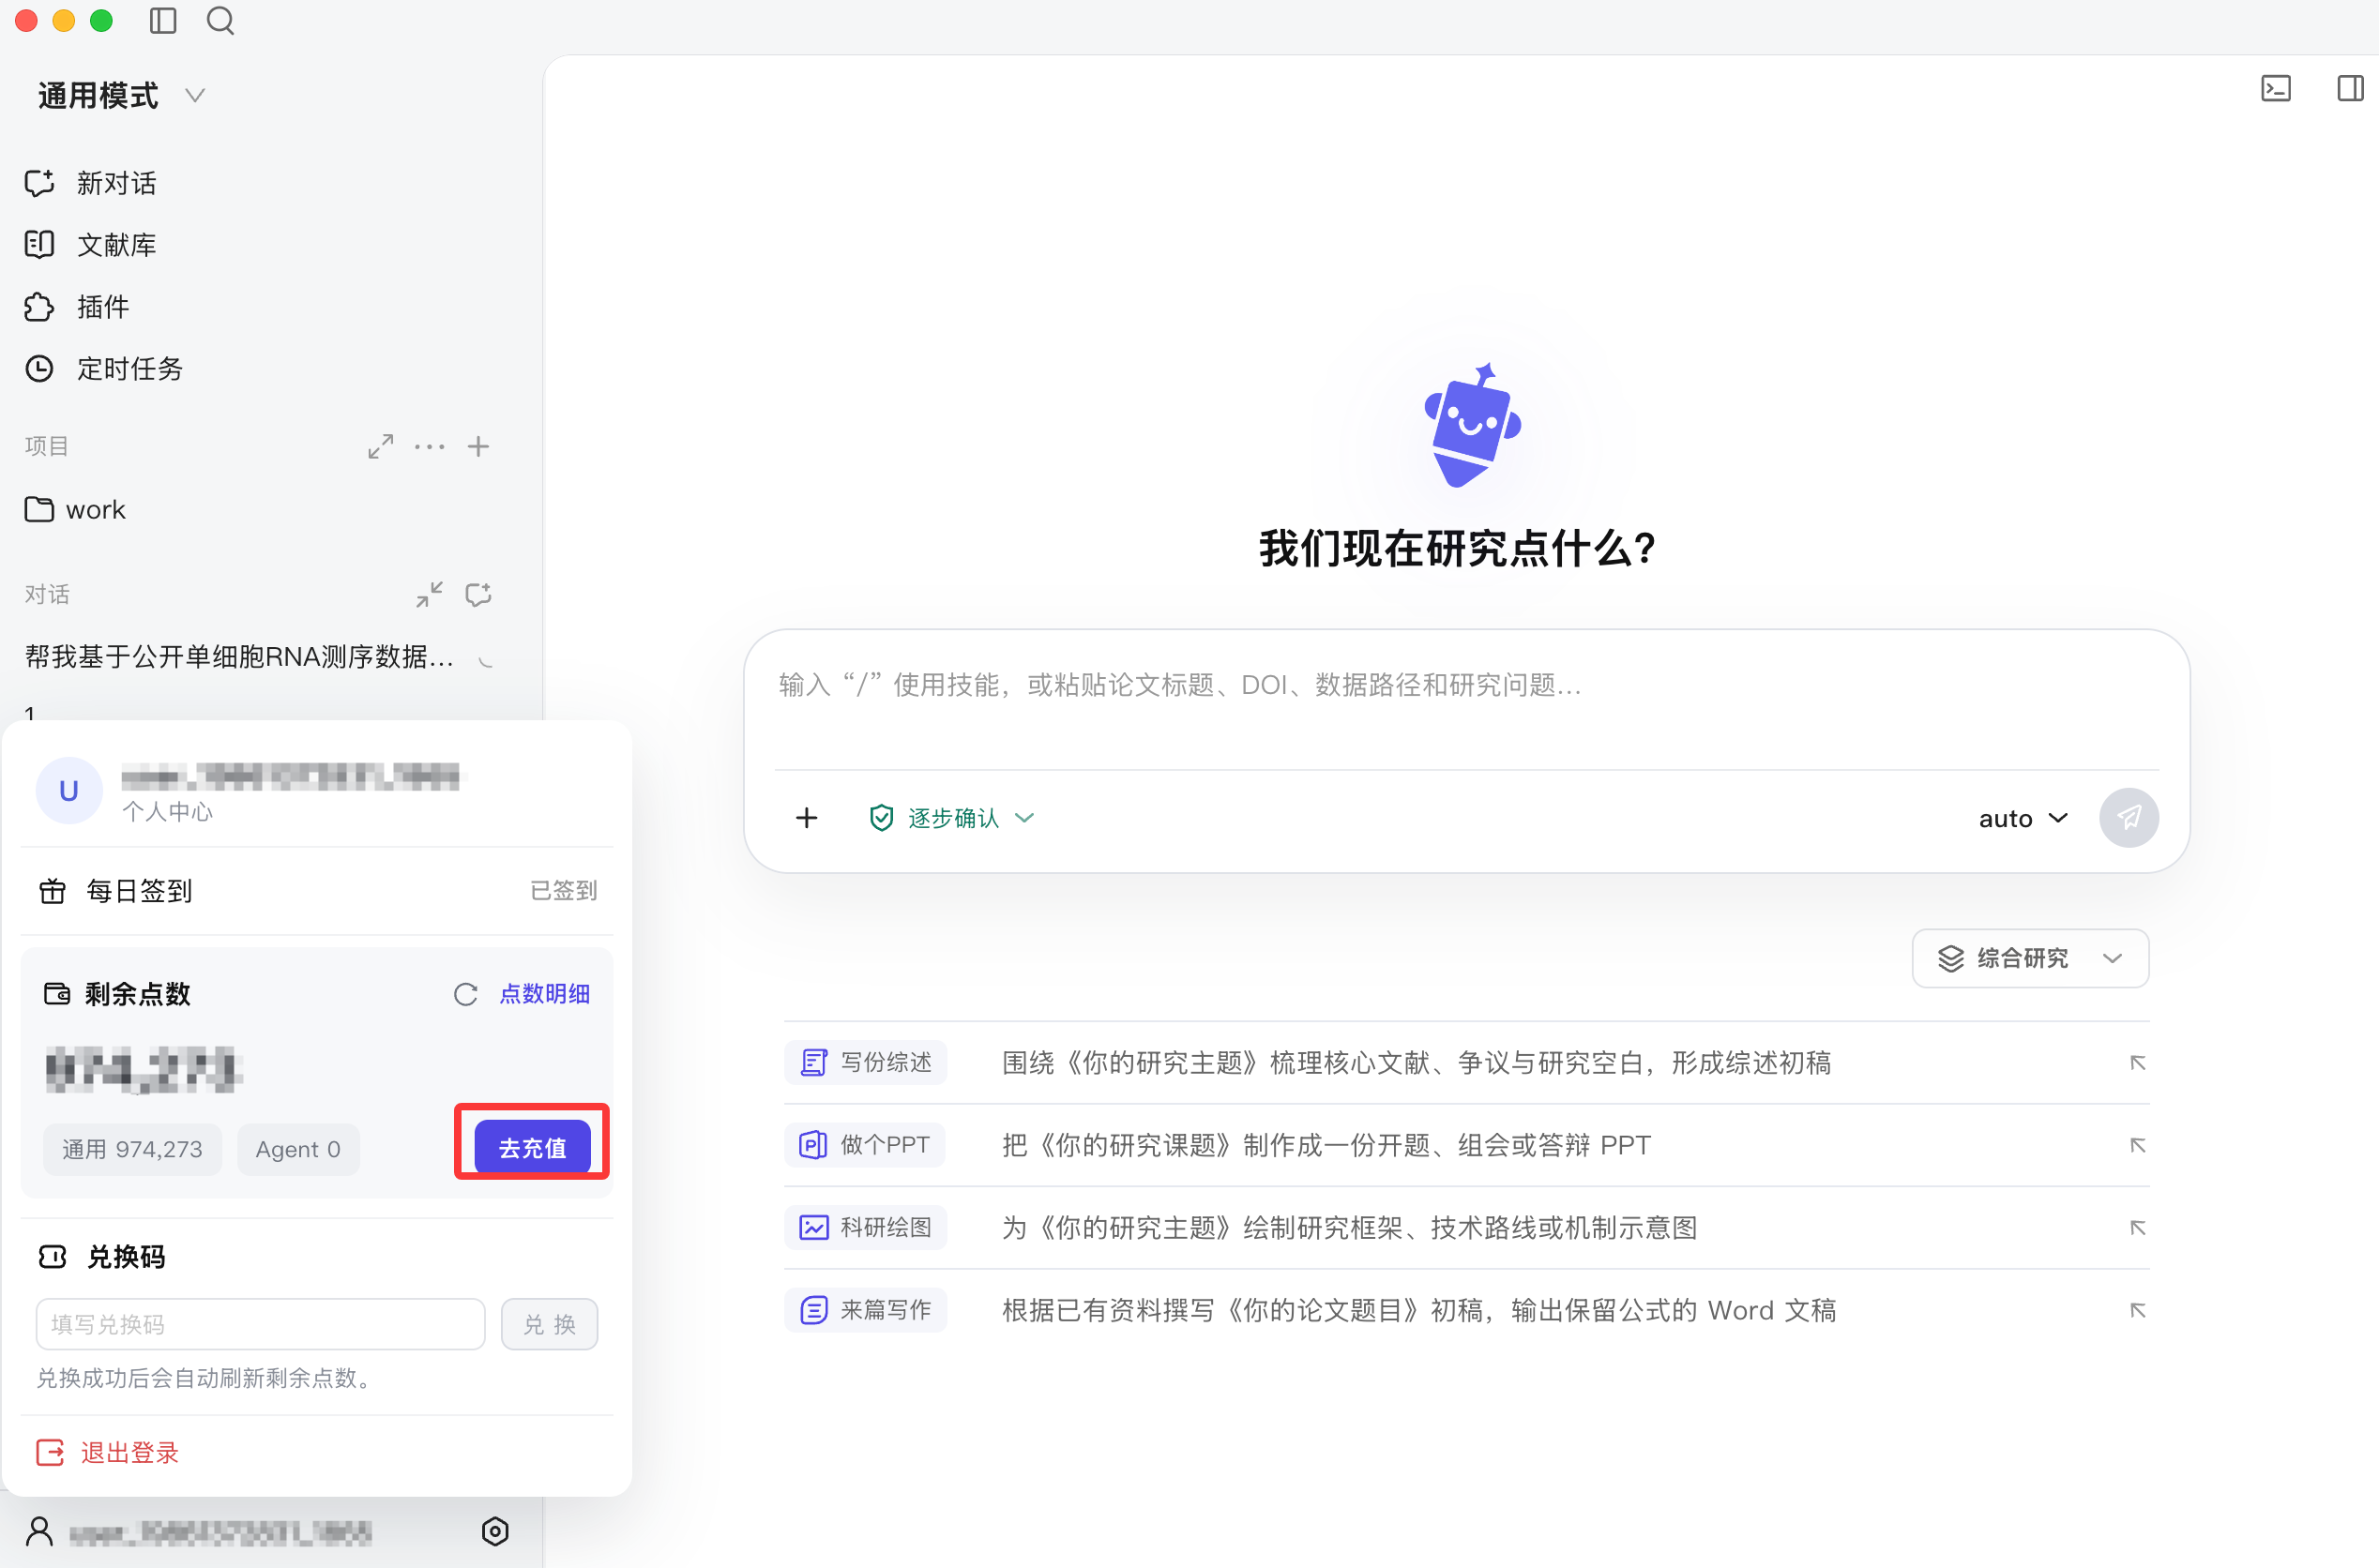This screenshot has height=1568, width=2379.
Task: Toggle the left sidebar icon in title bar
Action: click(x=163, y=21)
